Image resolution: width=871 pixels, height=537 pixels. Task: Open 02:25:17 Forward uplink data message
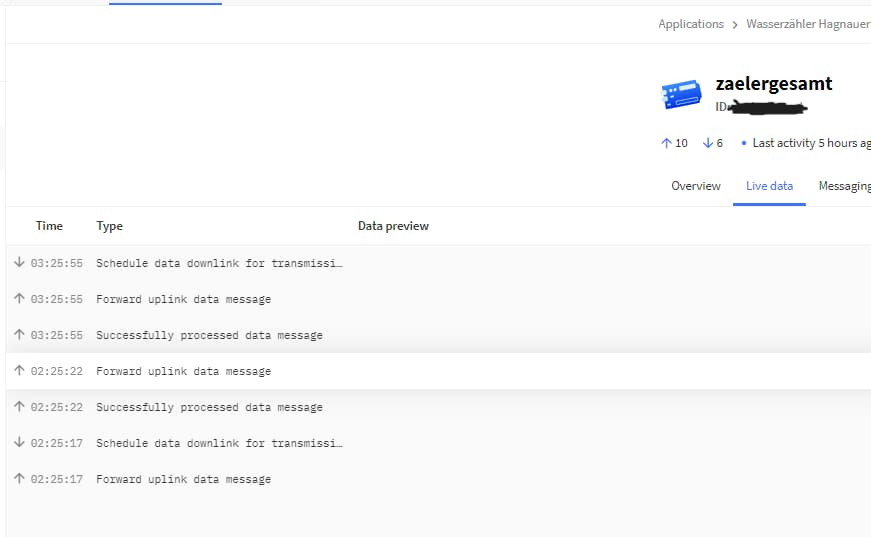point(438,479)
